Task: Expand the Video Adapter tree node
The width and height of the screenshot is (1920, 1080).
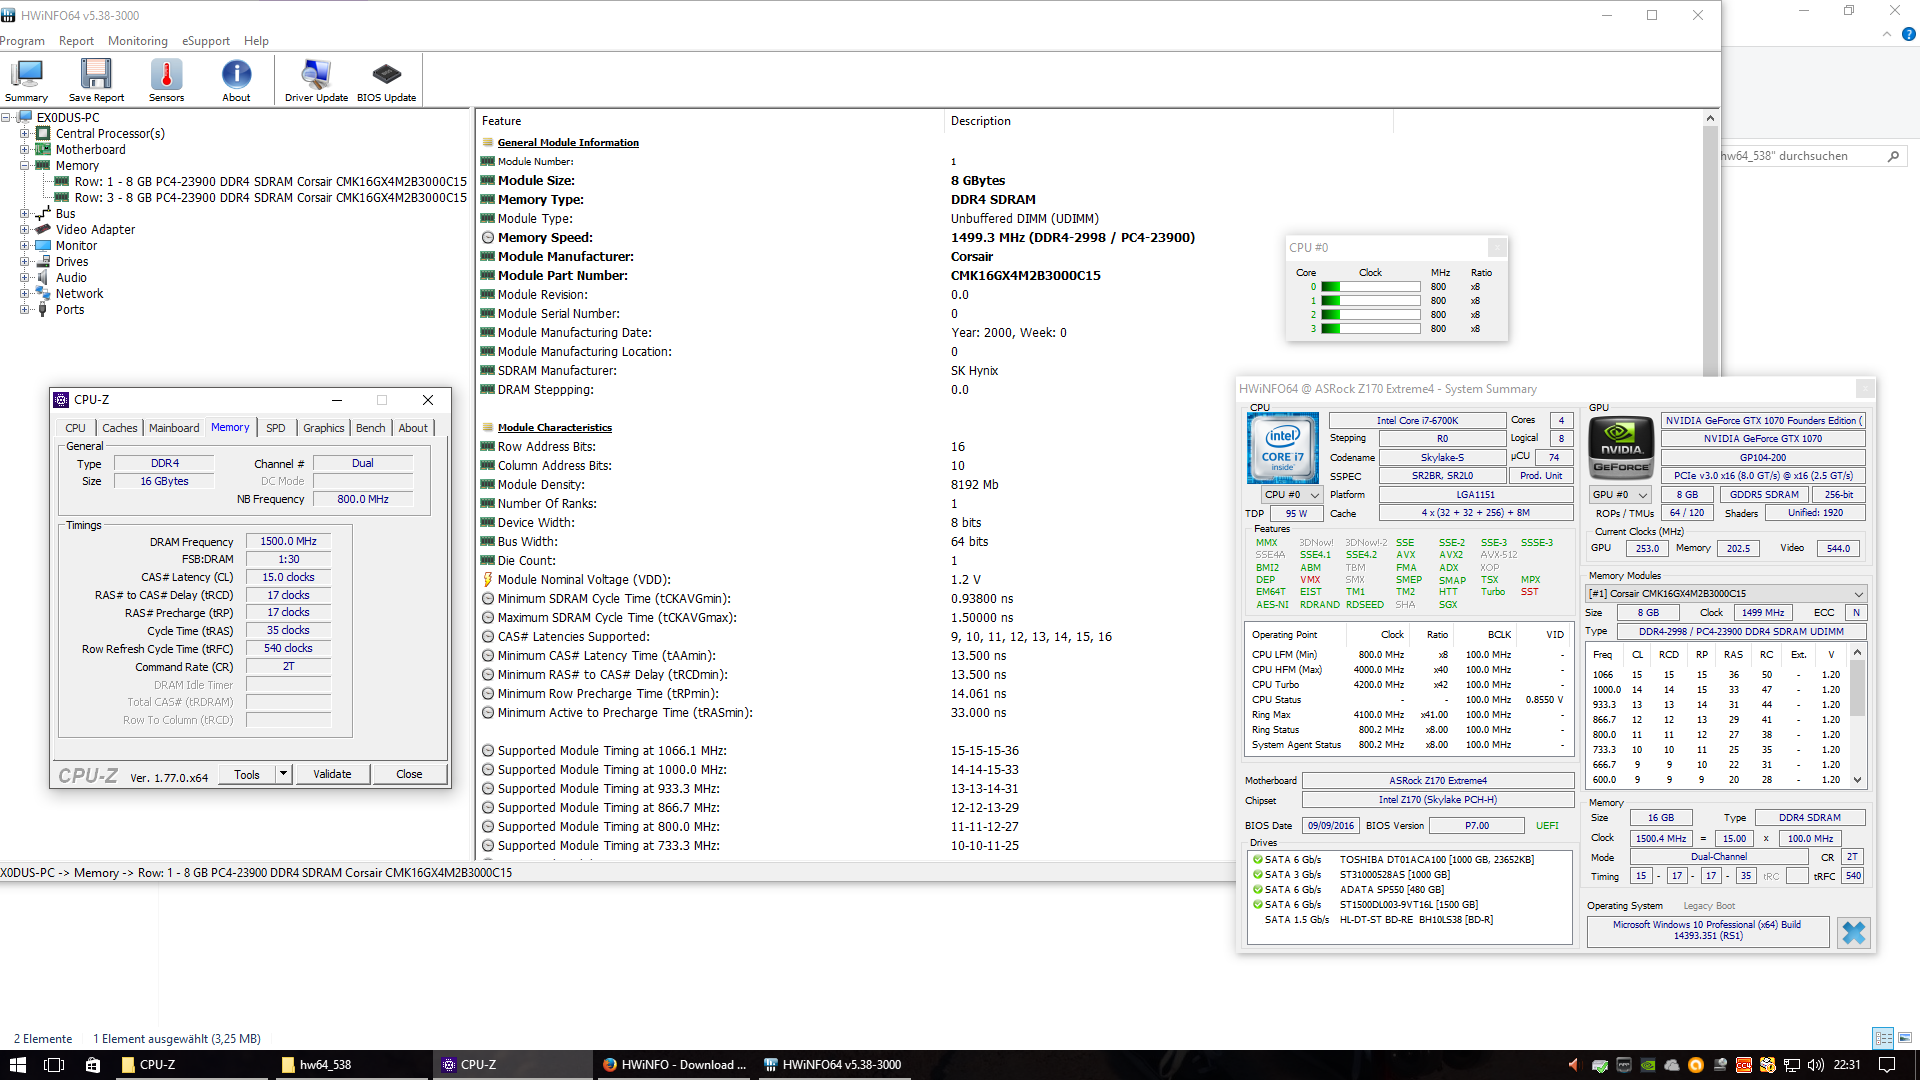Action: [25, 230]
